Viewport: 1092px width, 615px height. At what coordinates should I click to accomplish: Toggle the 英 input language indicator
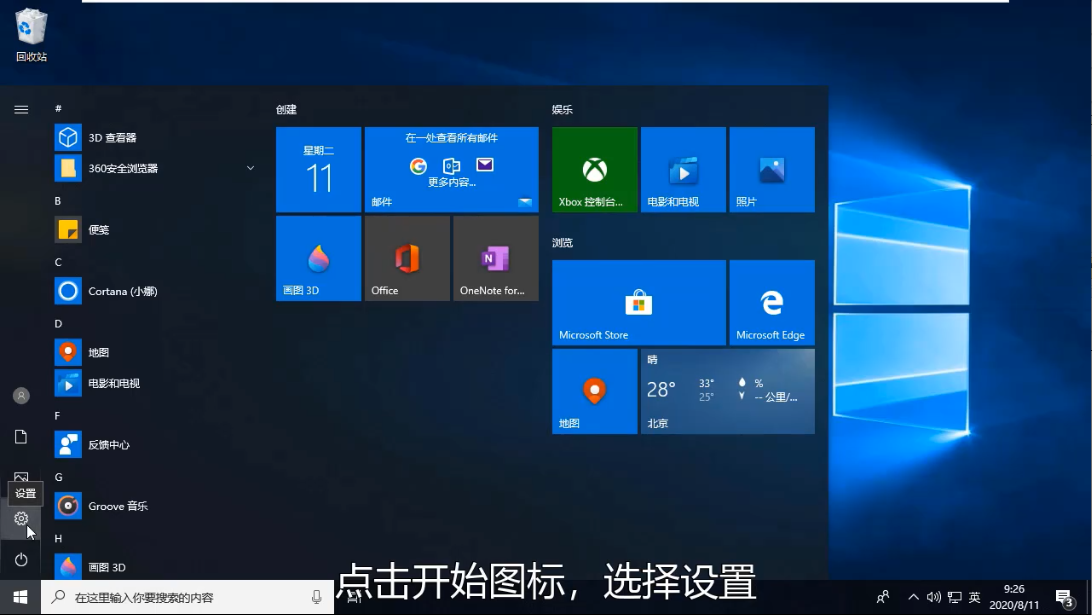point(974,597)
